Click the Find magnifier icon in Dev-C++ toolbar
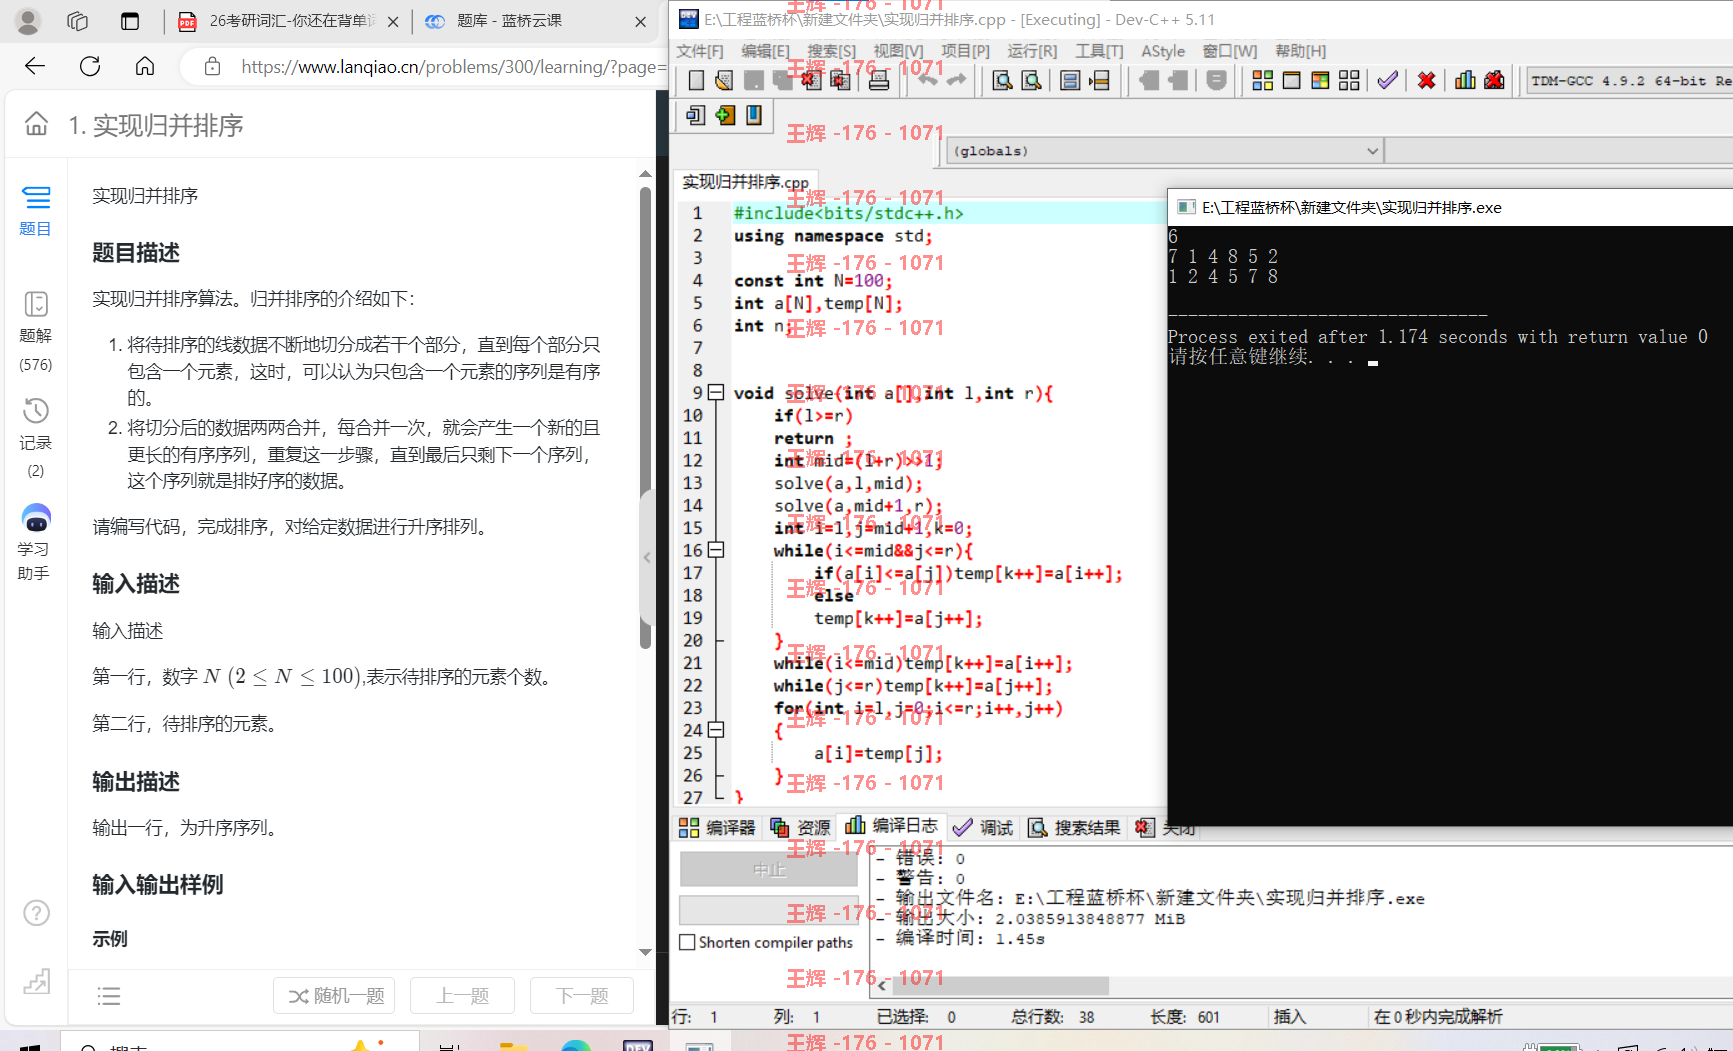This screenshot has height=1051, width=1733. pos(1002,81)
